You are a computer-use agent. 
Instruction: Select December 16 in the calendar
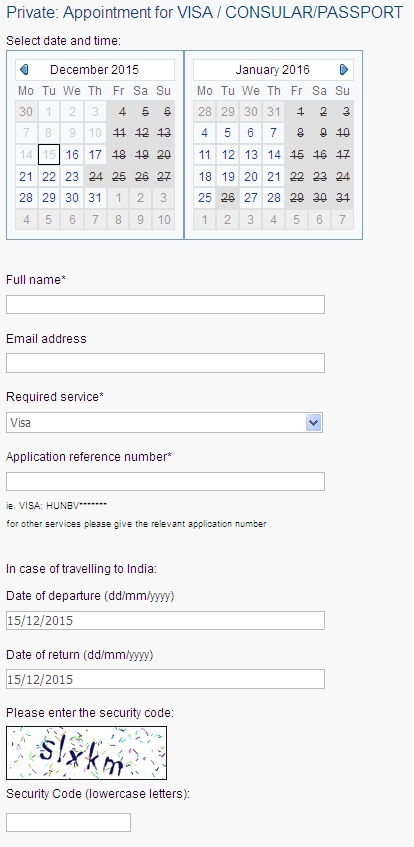tap(72, 155)
